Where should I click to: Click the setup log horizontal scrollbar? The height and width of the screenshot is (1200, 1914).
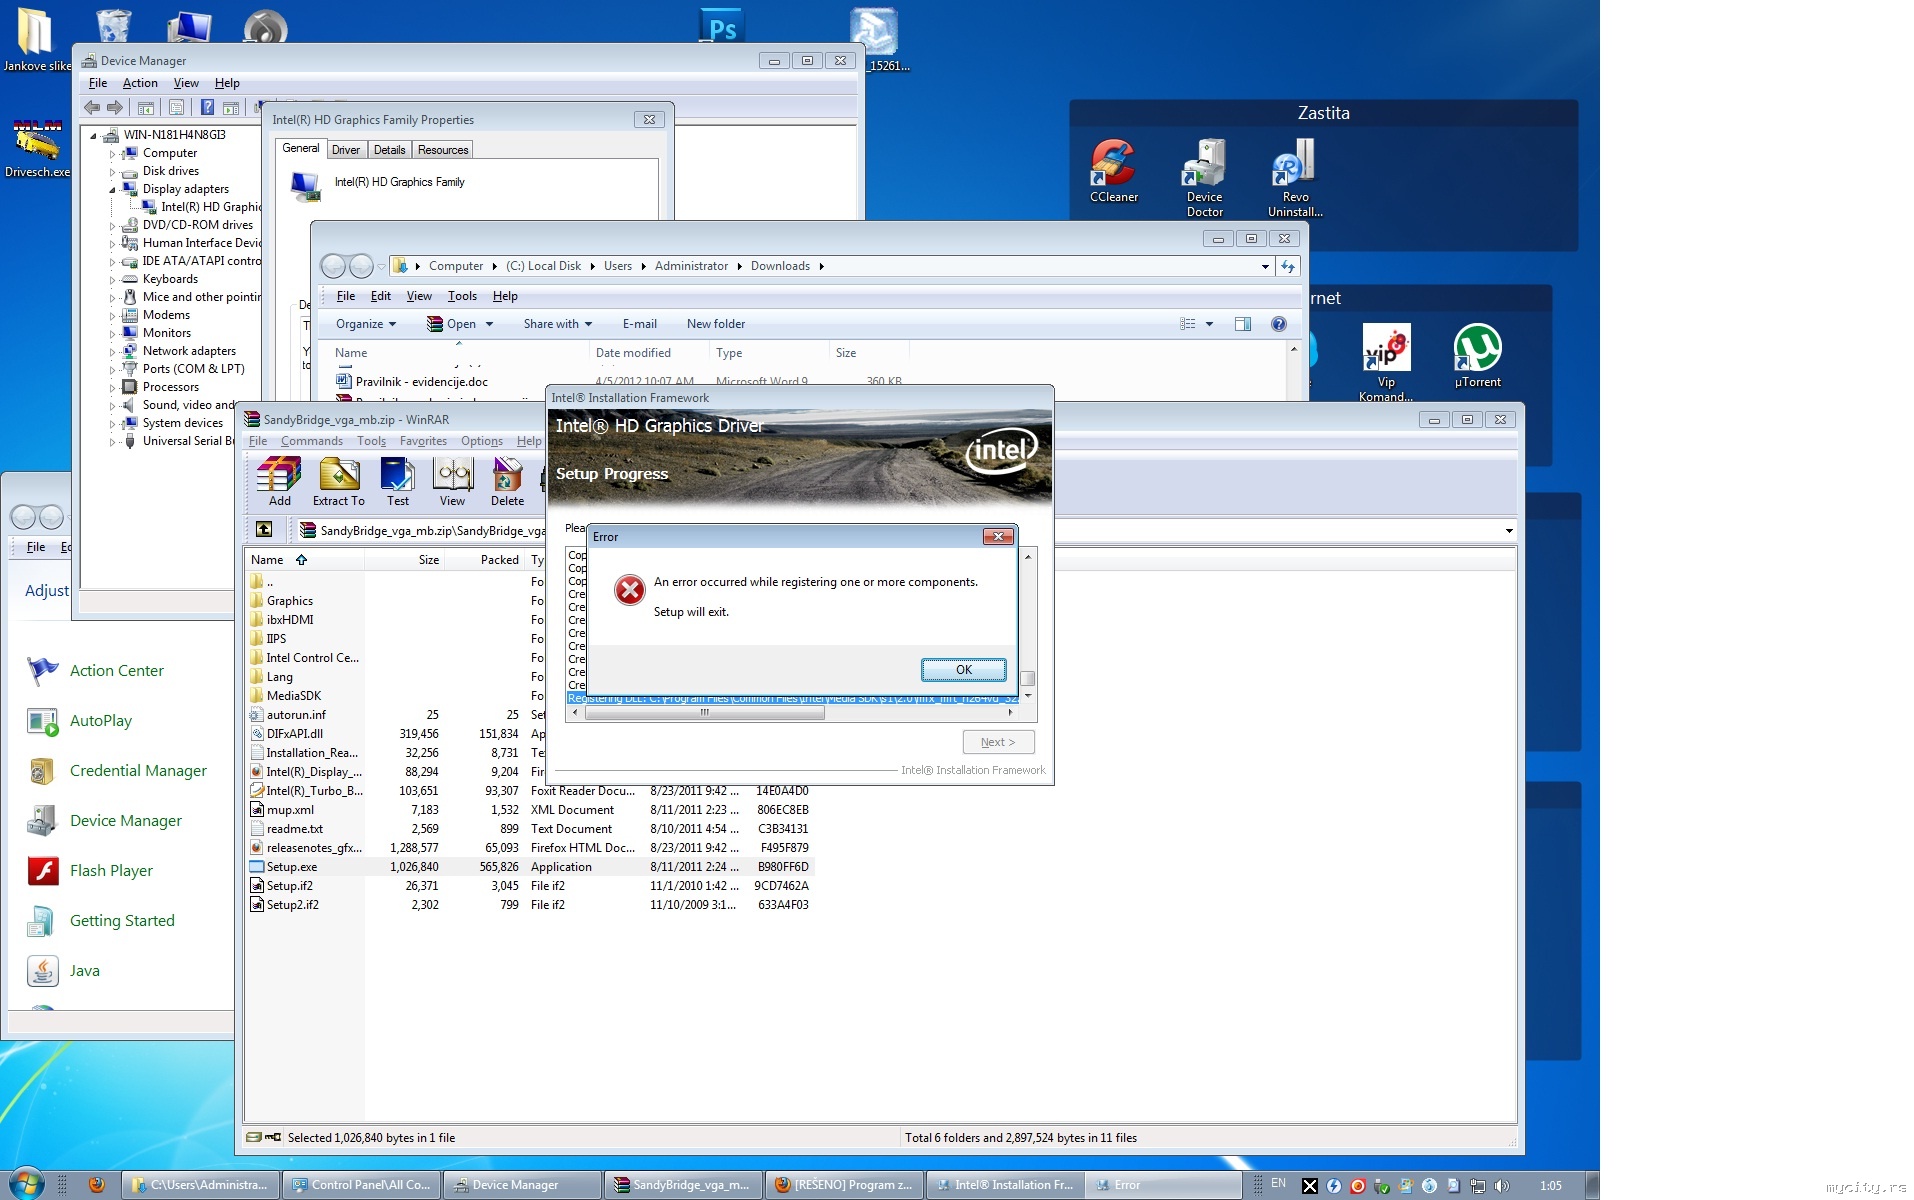point(704,713)
